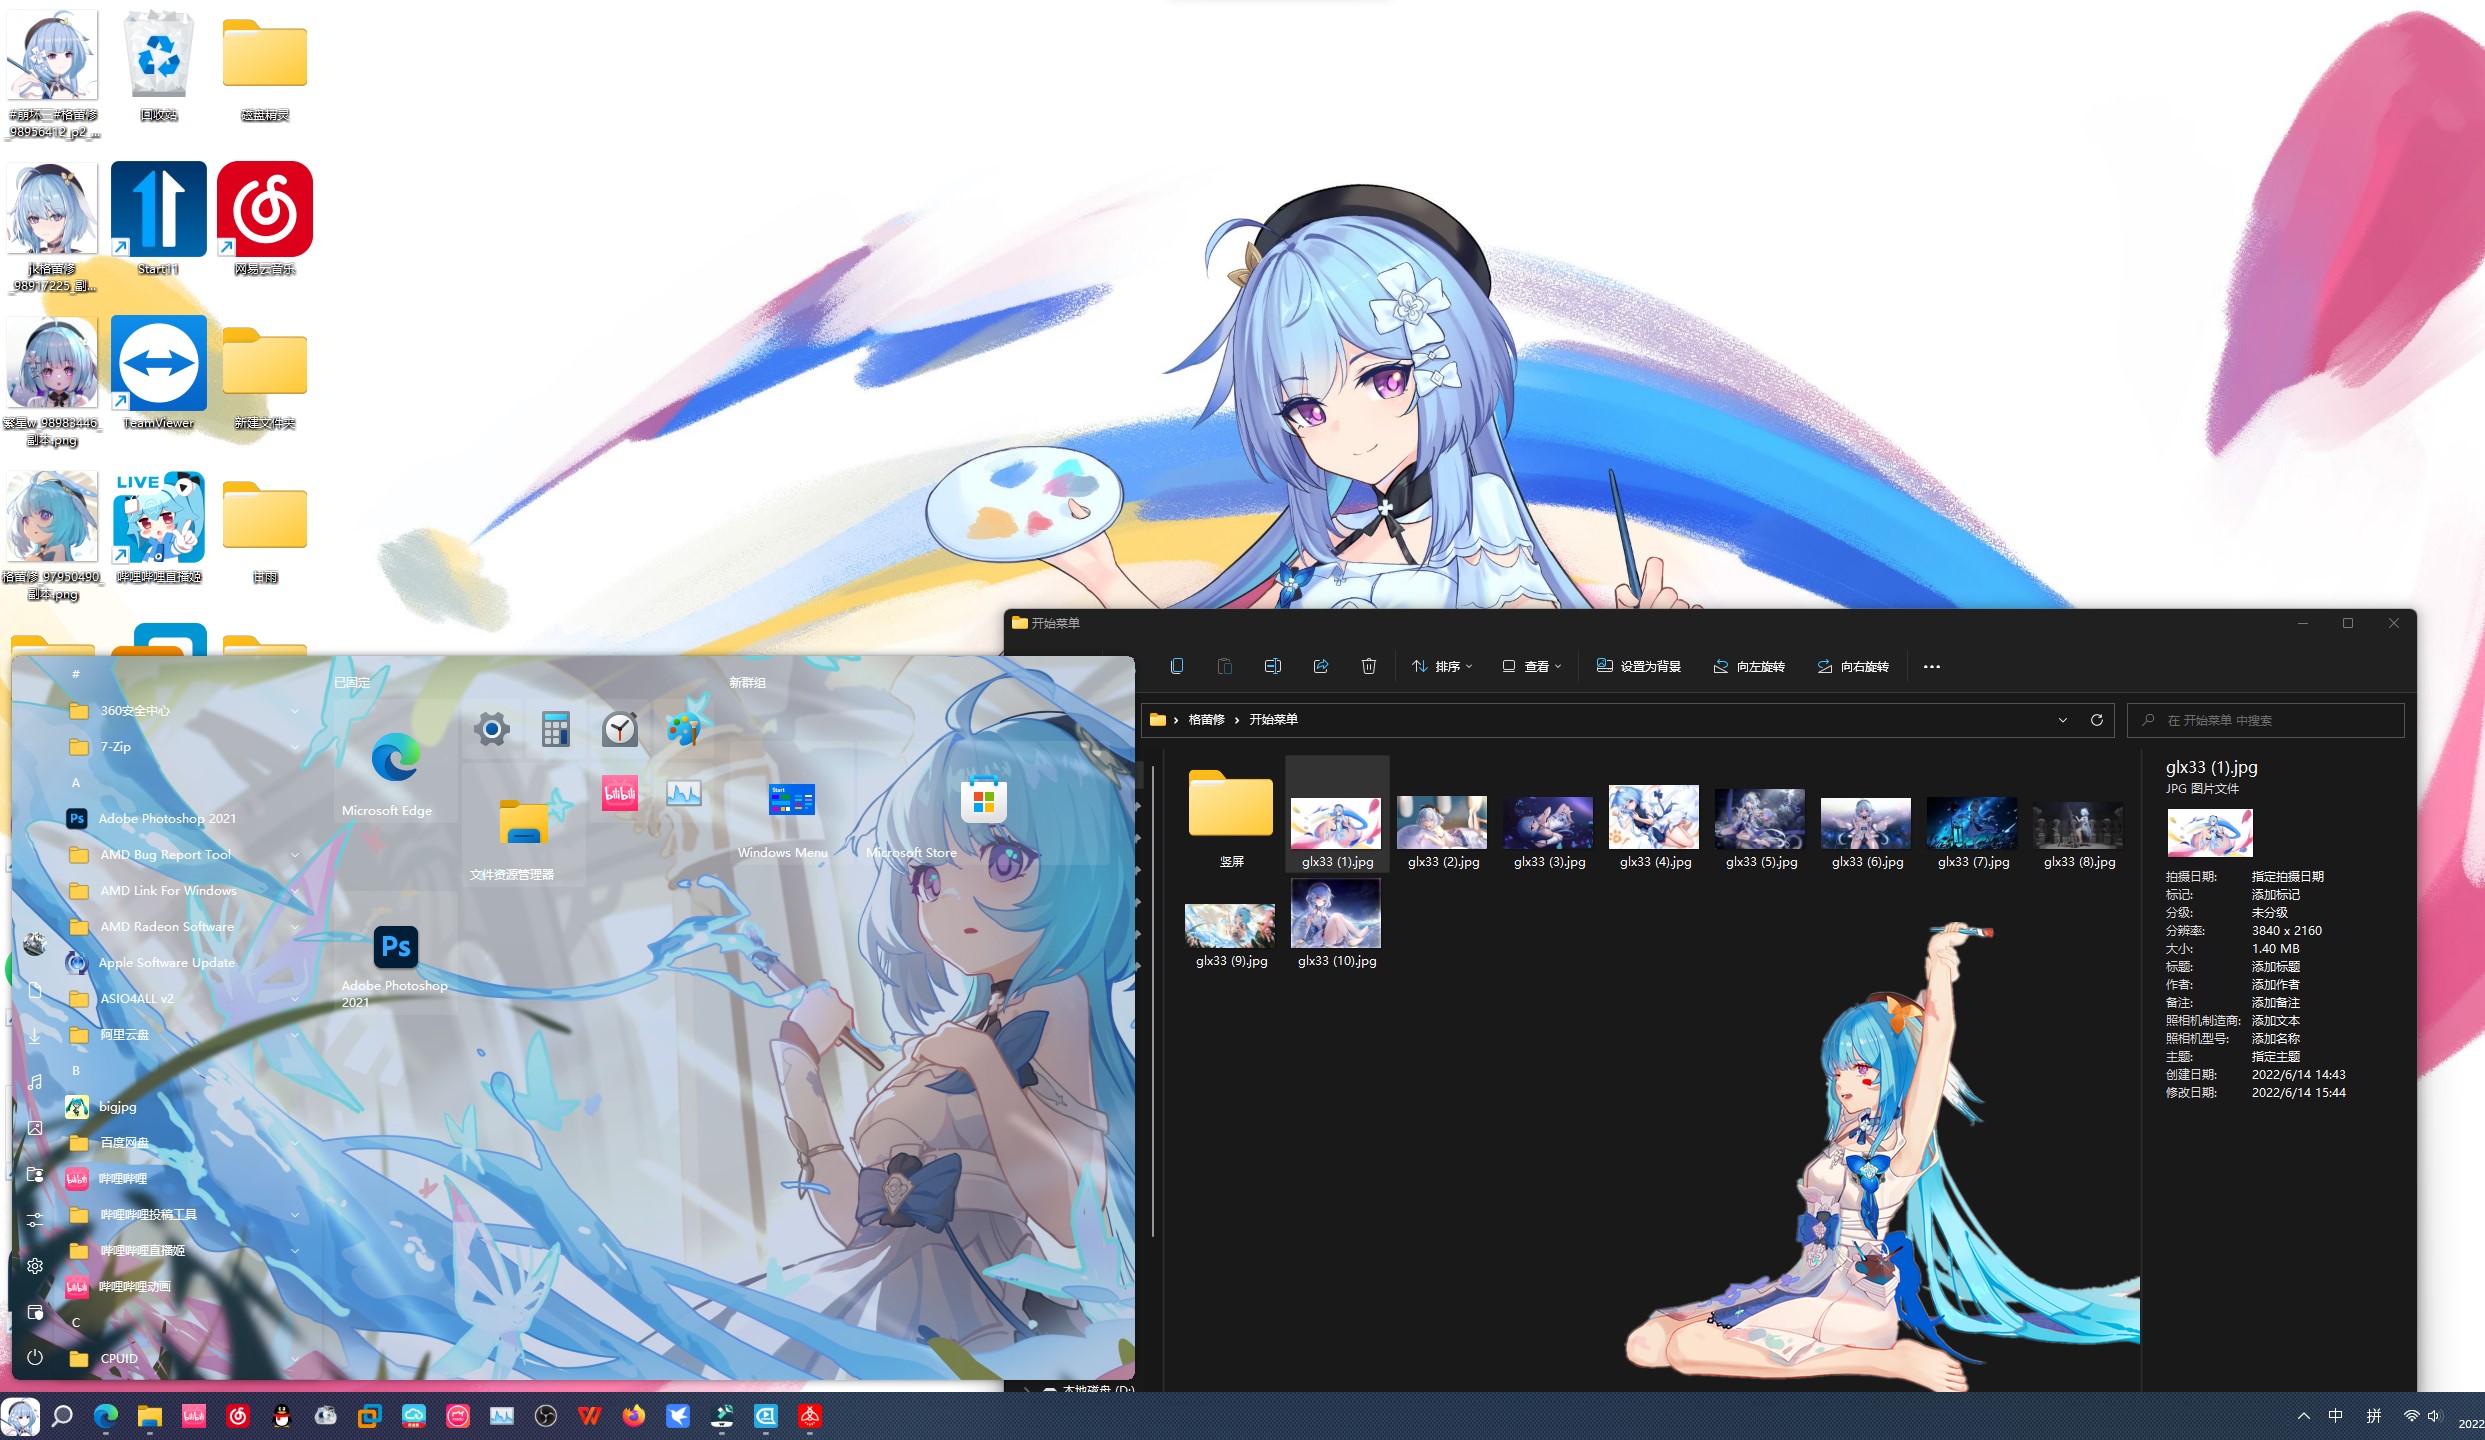
Task: Click the Rename icon in Explorer toolbar
Action: point(1272,666)
